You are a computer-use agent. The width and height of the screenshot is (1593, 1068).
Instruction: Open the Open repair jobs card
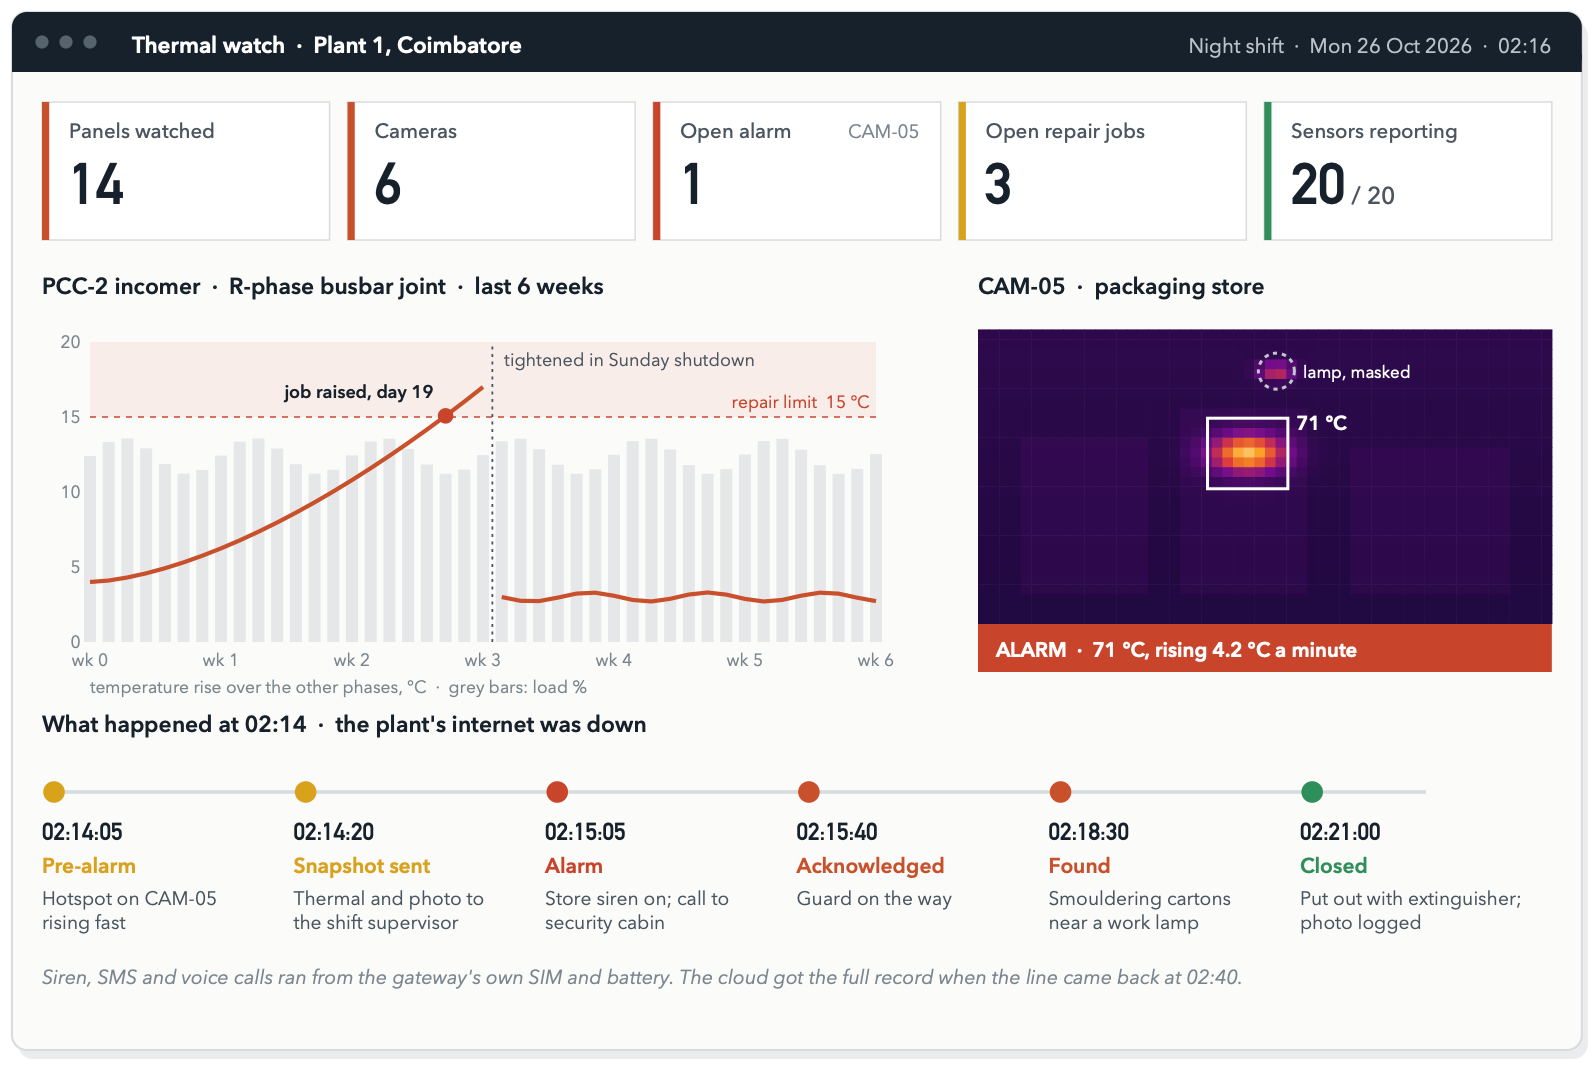pyautogui.click(x=1102, y=171)
